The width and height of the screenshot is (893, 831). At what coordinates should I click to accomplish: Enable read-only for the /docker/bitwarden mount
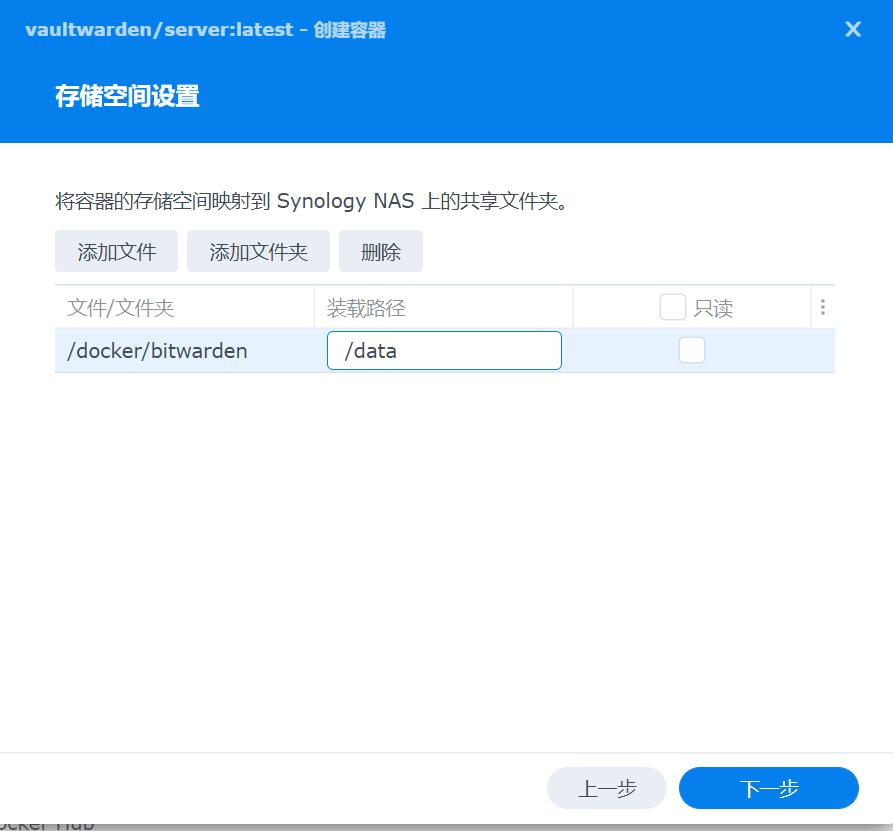[x=691, y=350]
